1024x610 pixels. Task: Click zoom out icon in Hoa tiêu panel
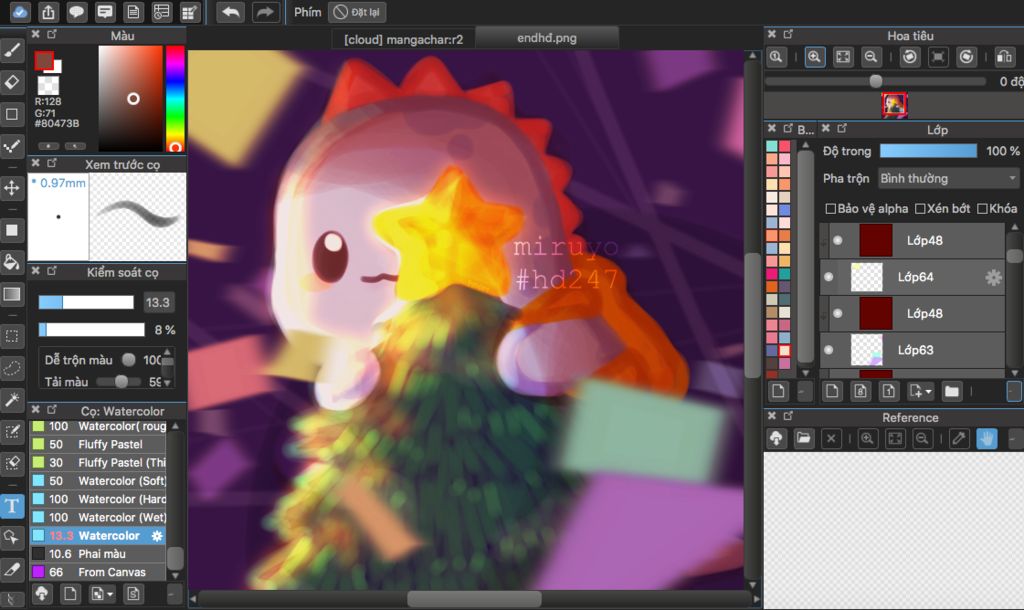871,57
